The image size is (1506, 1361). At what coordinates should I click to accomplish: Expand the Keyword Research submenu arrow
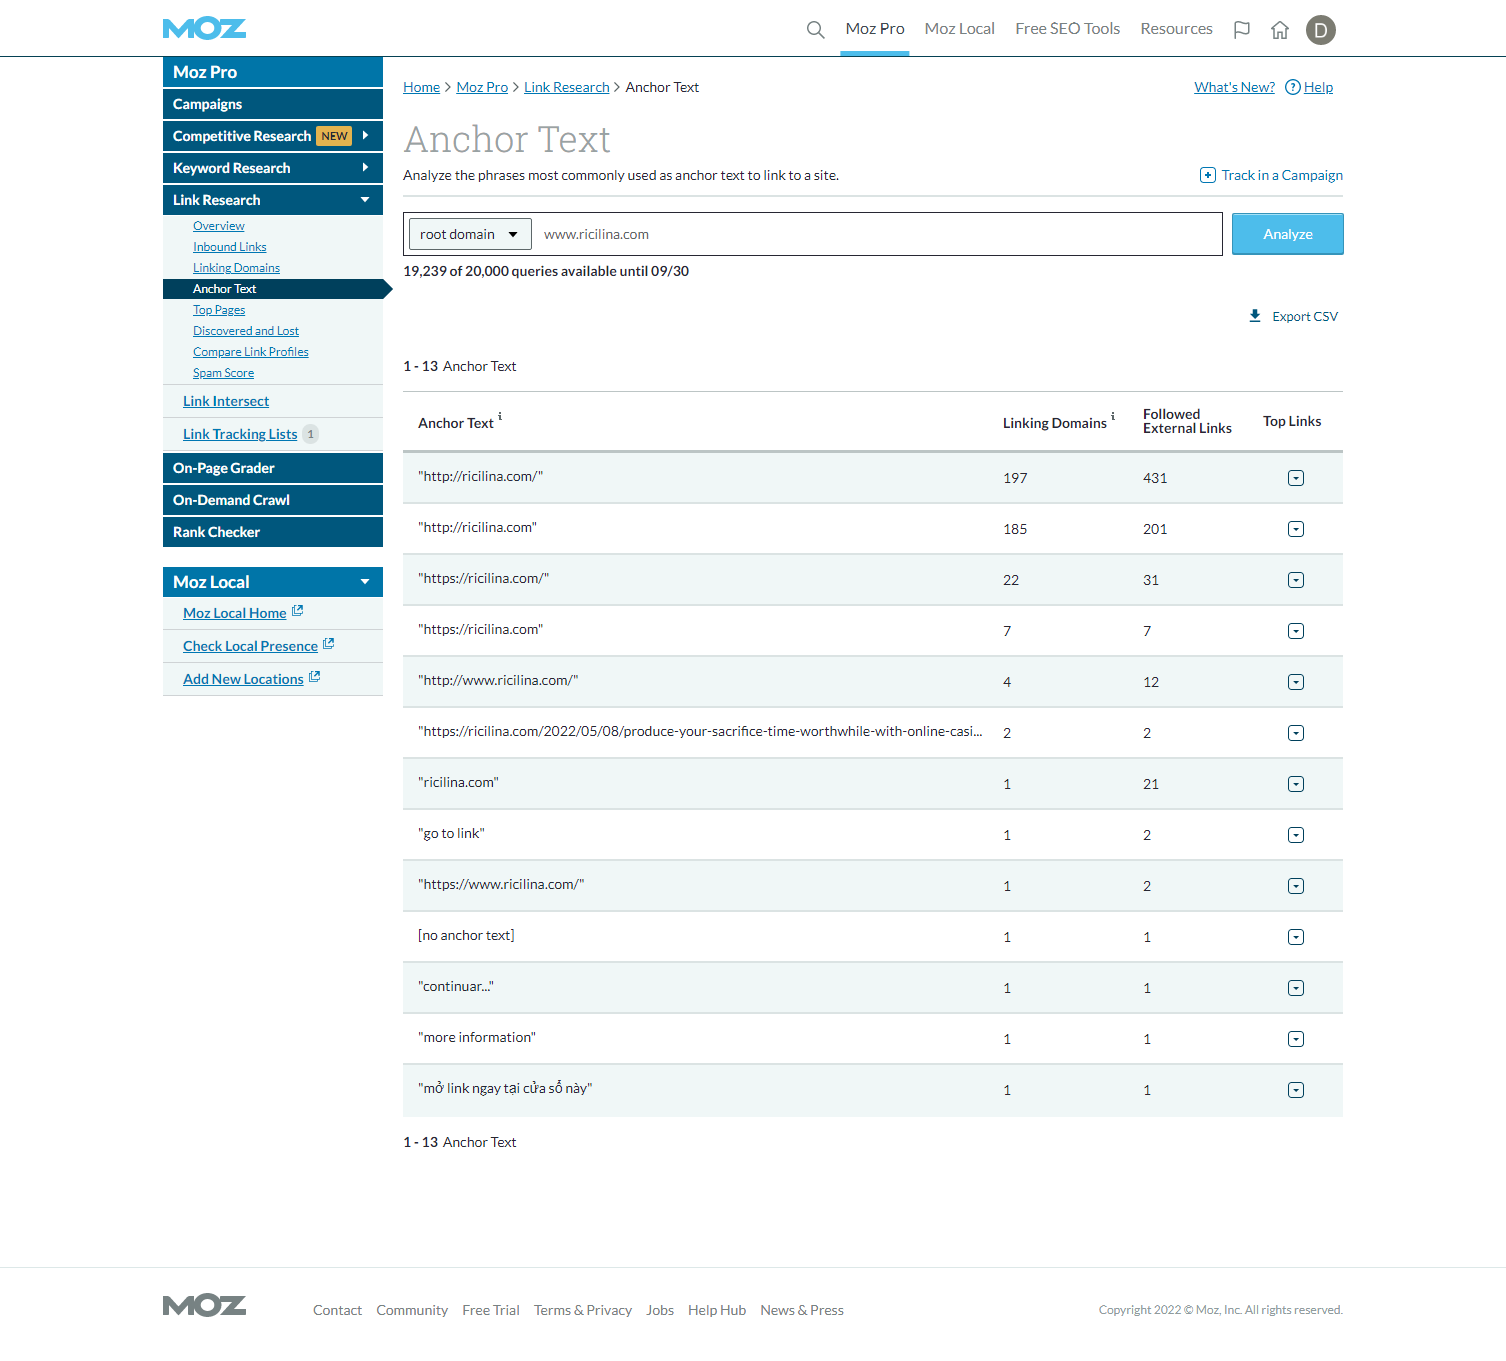pos(365,167)
